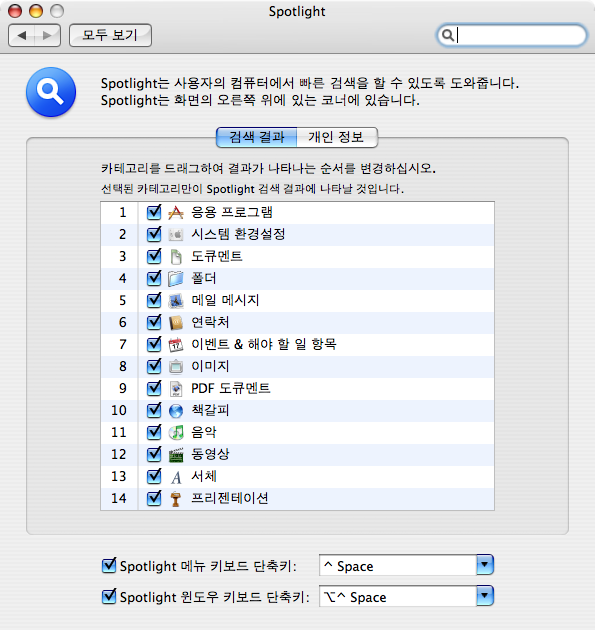
Task: Click the Mail Messages (메일 메시지) icon
Action: pos(176,301)
